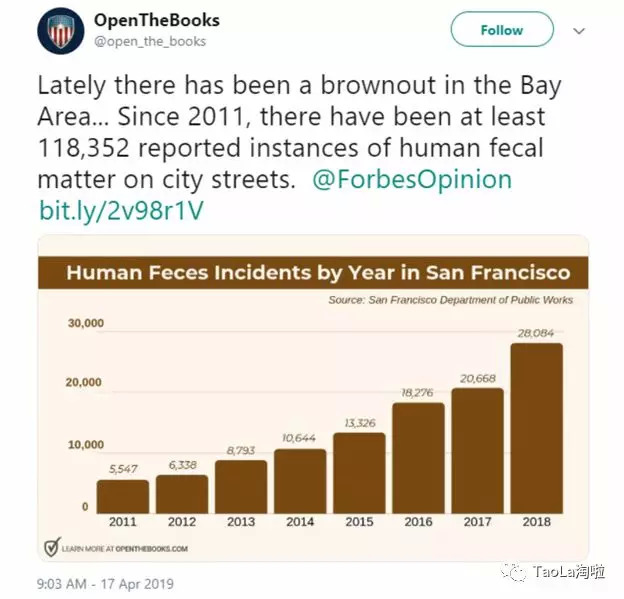Click the Follow button

[501, 30]
